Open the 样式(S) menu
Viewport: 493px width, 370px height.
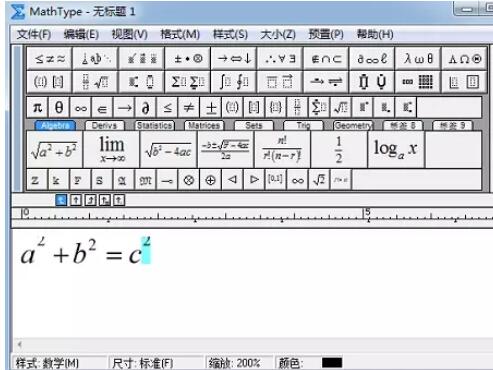[230, 34]
